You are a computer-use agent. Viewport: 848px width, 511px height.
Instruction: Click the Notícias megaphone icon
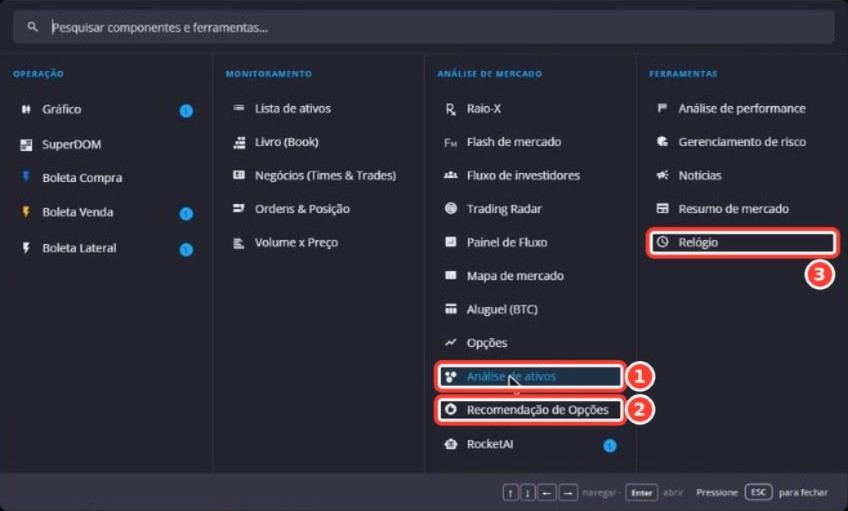pyautogui.click(x=662, y=175)
